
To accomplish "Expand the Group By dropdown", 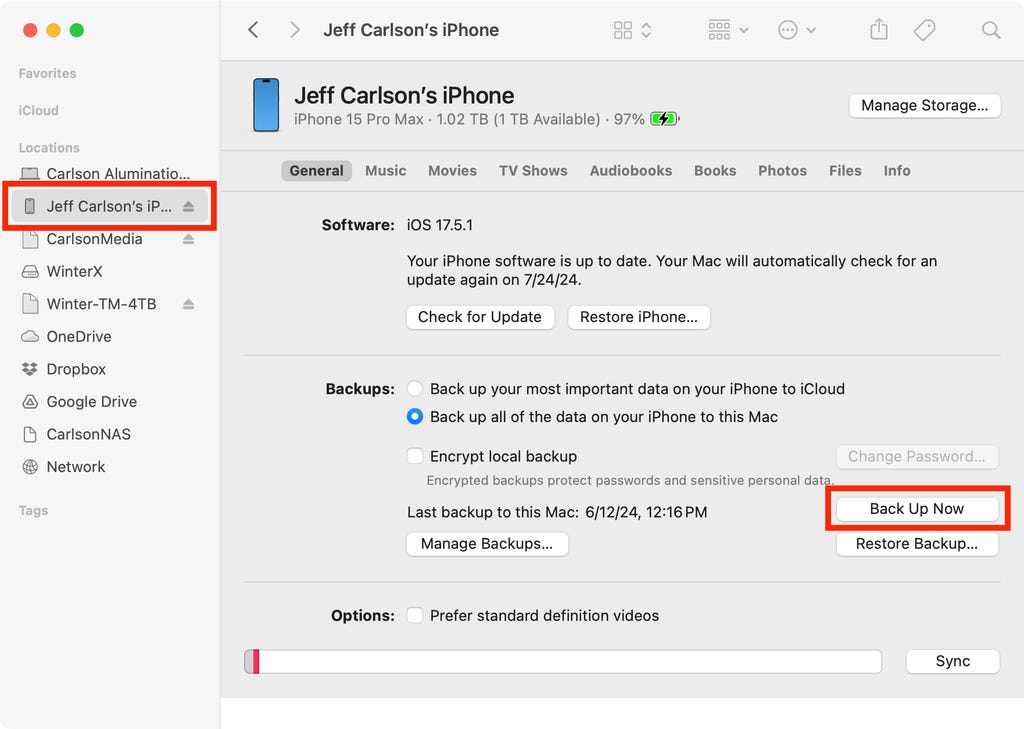I will 728,30.
